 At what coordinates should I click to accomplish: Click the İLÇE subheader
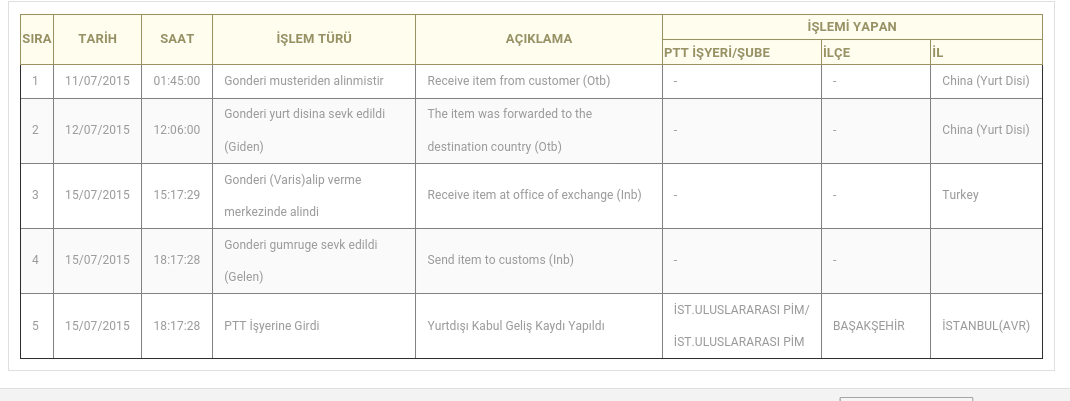coord(876,53)
